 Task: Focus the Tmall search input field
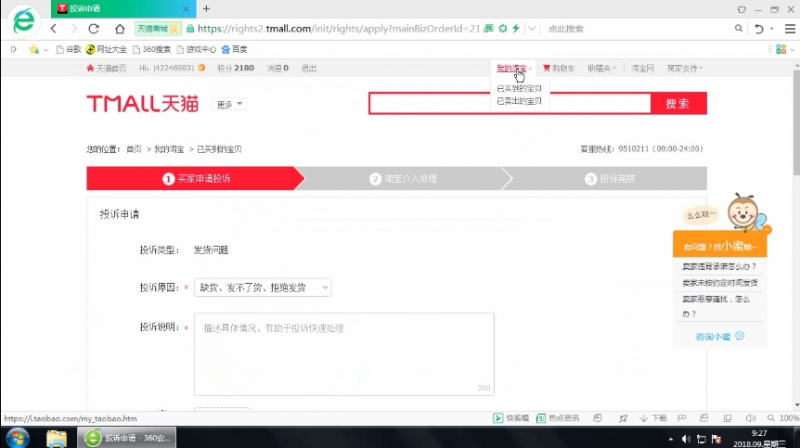coord(510,104)
